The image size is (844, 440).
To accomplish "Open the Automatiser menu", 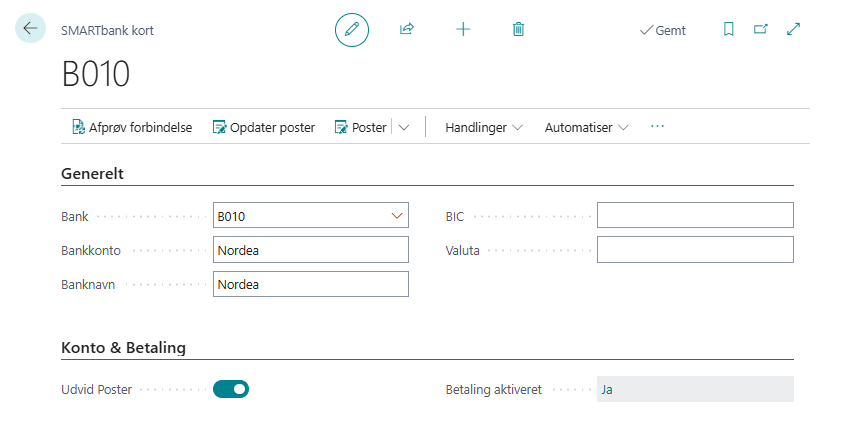I will pyautogui.click(x=586, y=128).
